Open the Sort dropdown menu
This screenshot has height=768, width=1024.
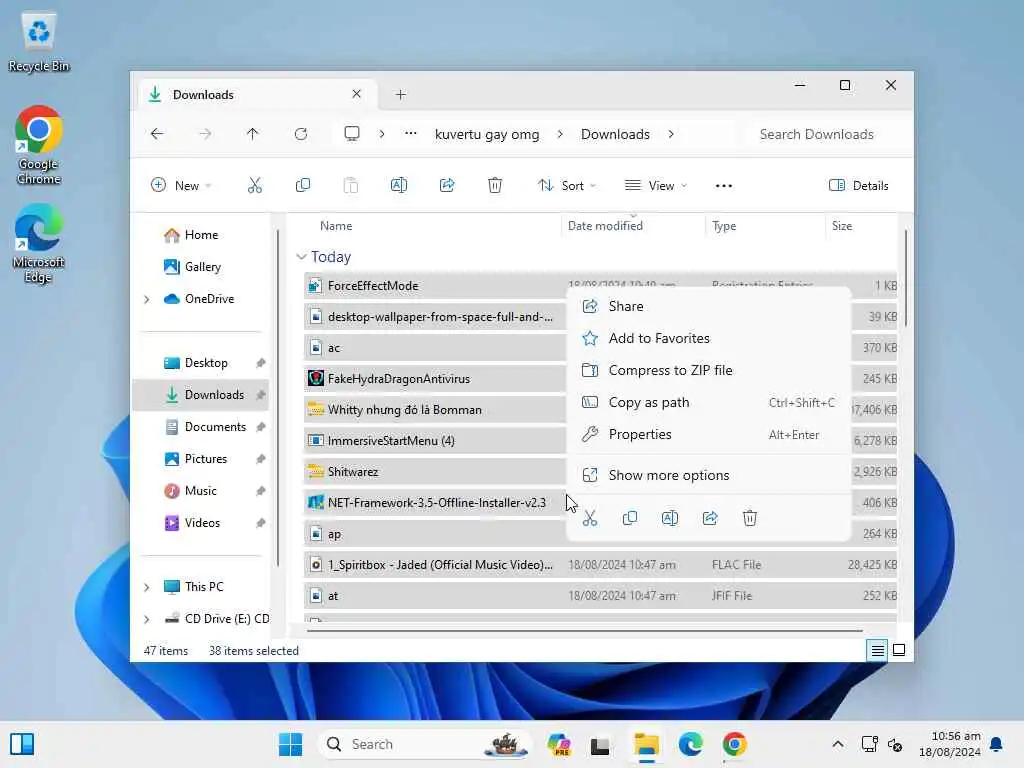pyautogui.click(x=567, y=185)
